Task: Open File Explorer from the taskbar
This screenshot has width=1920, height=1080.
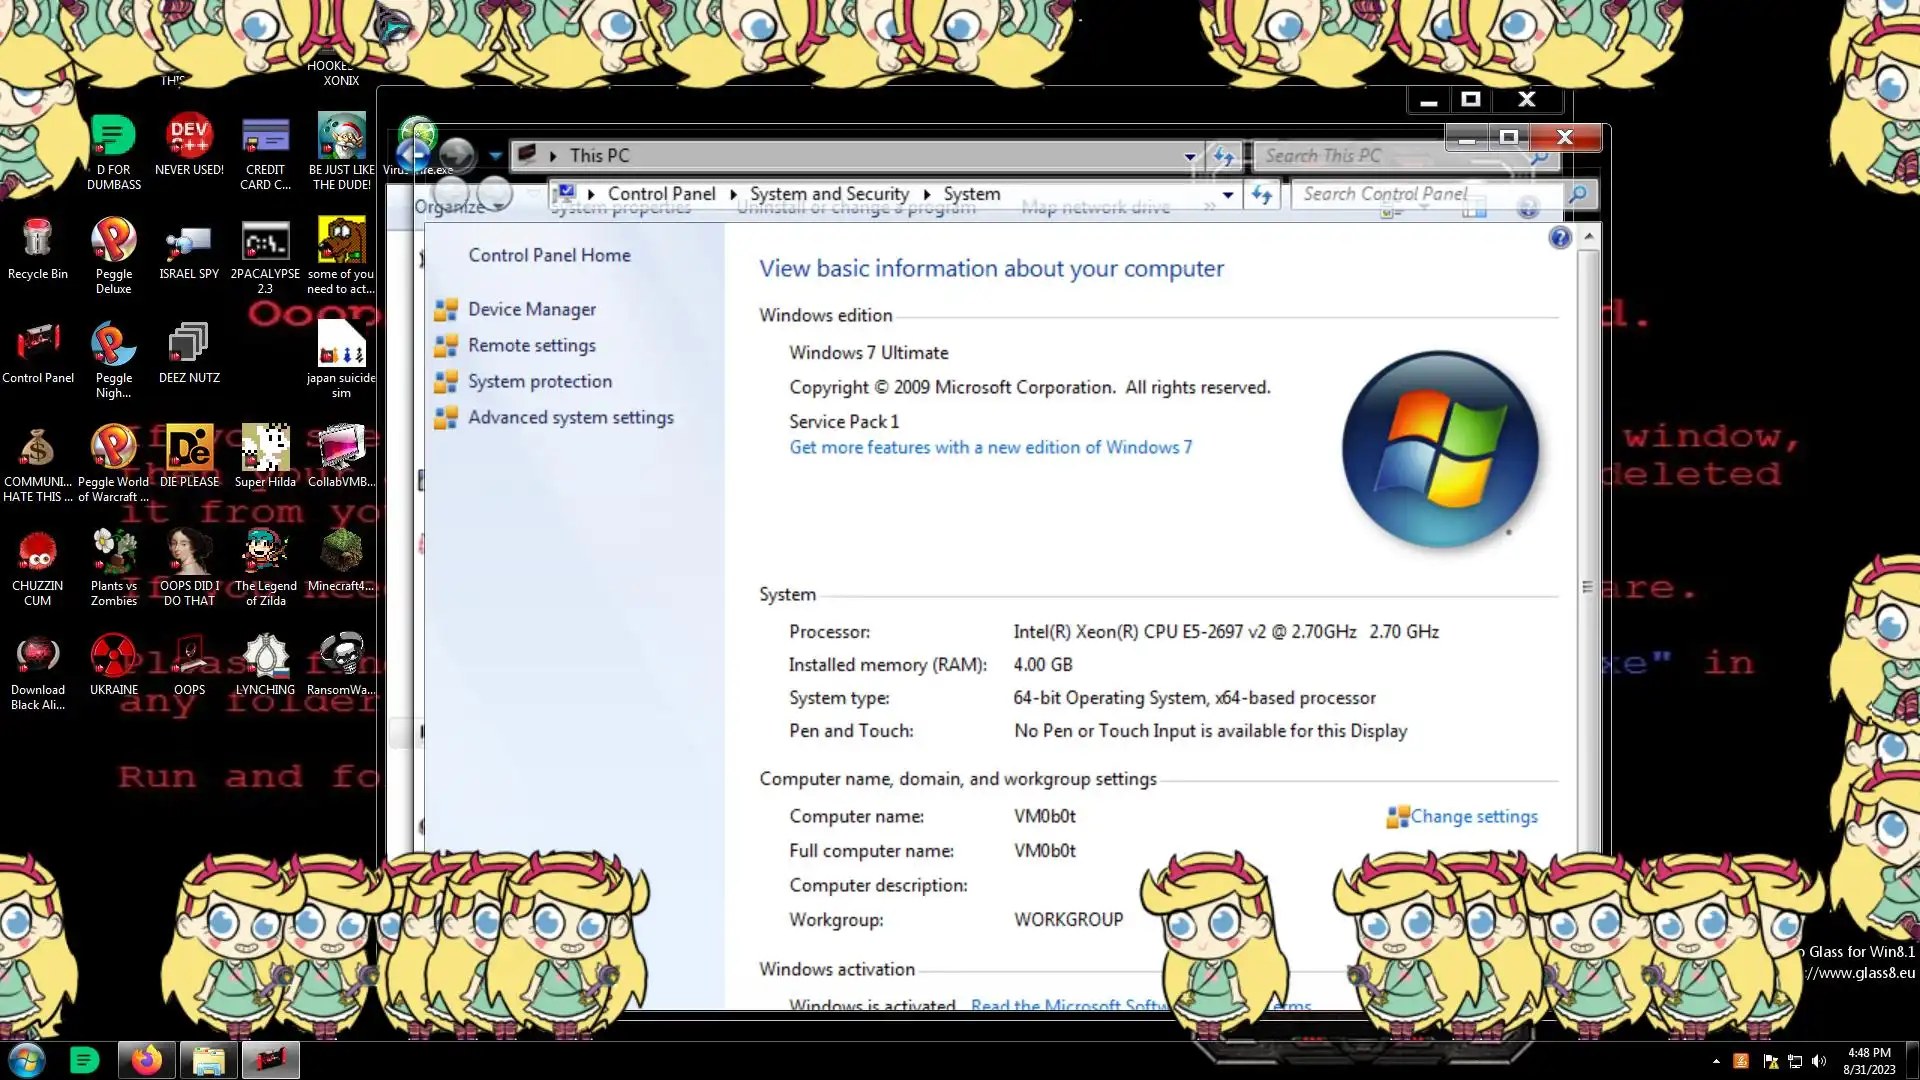Action: [x=208, y=1060]
